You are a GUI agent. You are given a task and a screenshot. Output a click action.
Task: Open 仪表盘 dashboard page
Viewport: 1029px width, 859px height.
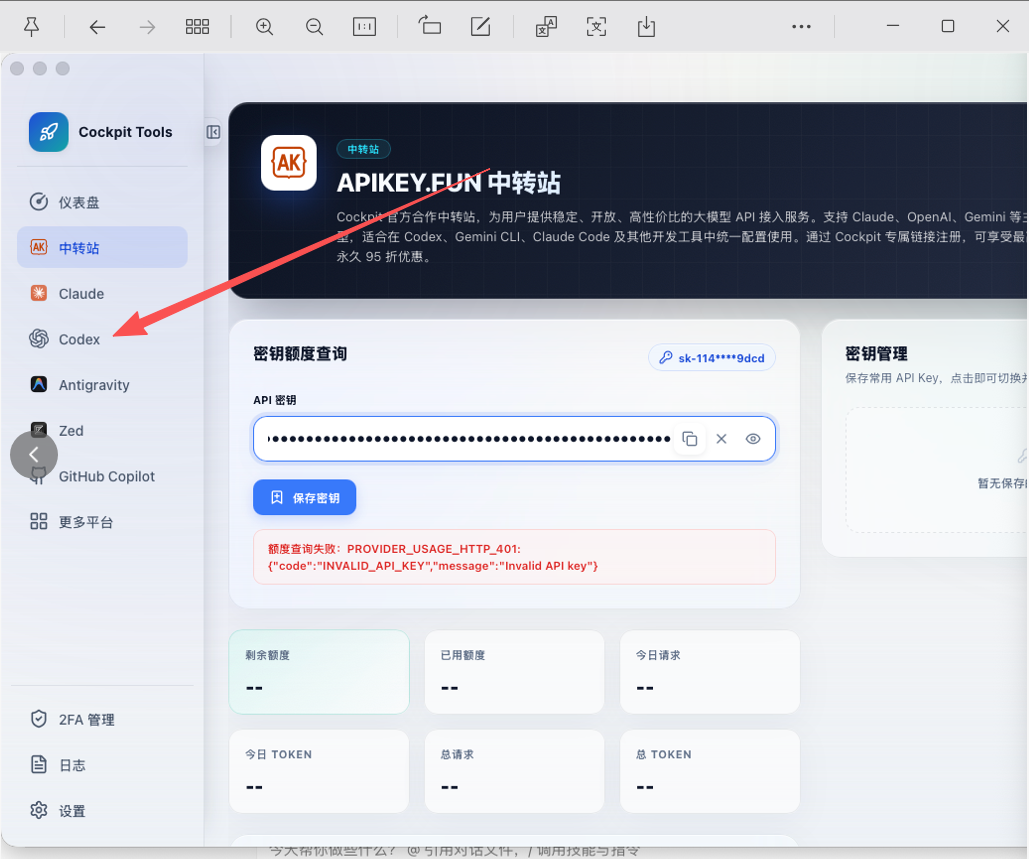click(102, 202)
